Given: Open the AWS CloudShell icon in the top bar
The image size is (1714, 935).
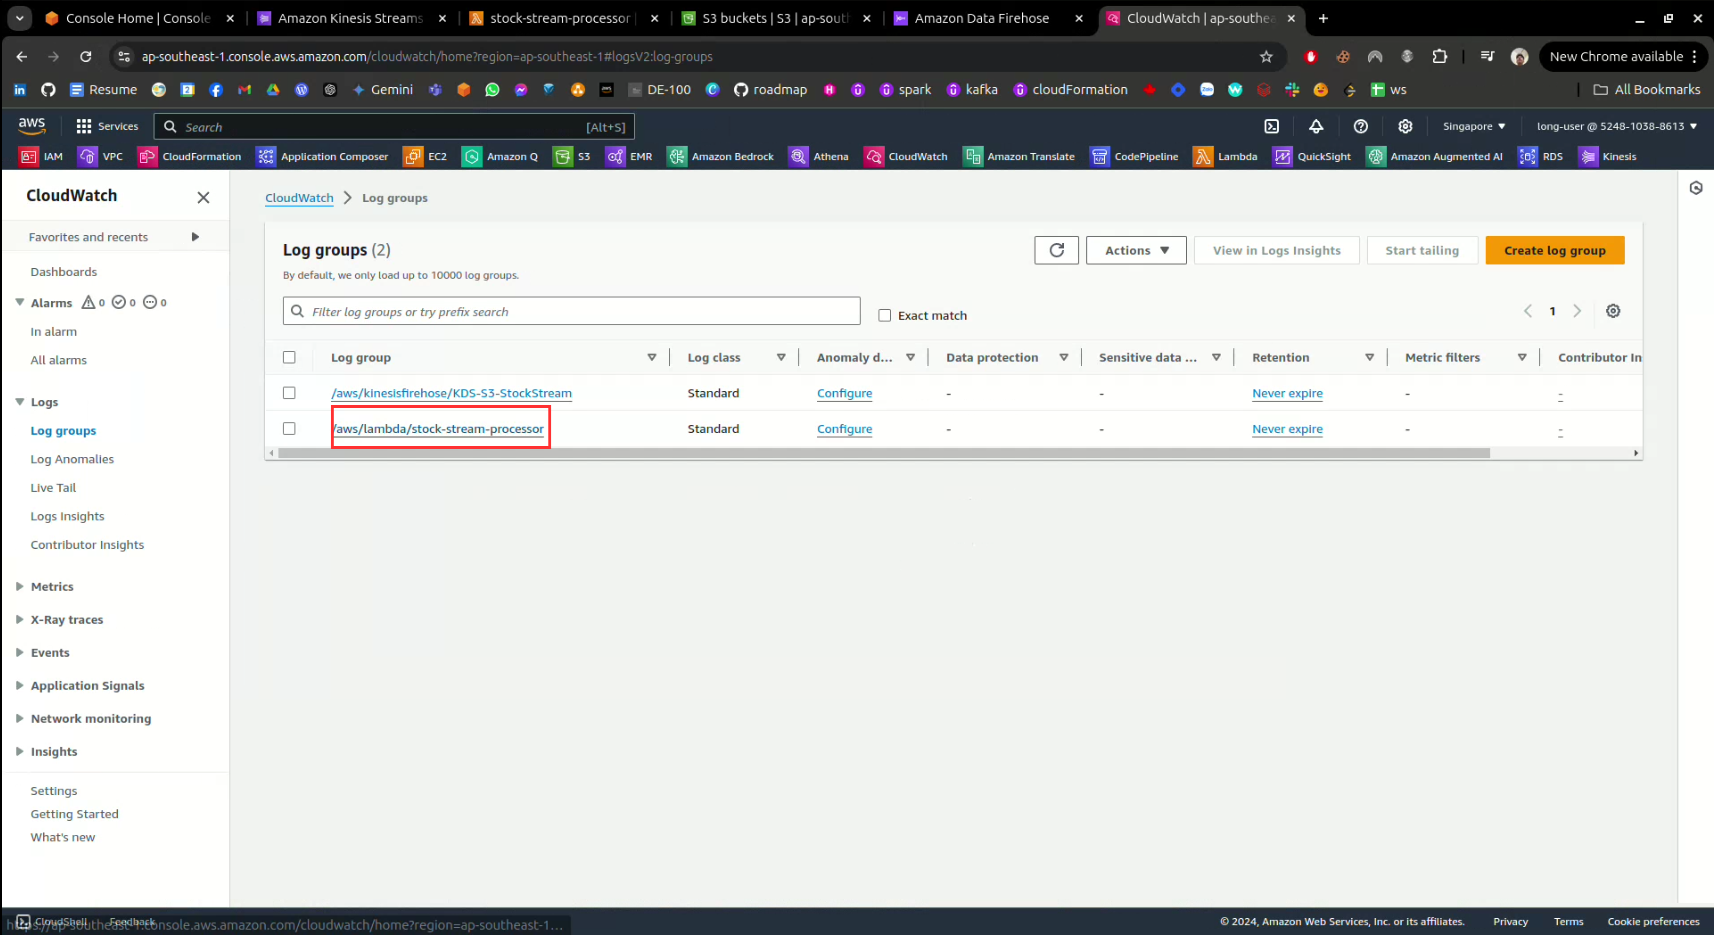Looking at the screenshot, I should (1271, 126).
